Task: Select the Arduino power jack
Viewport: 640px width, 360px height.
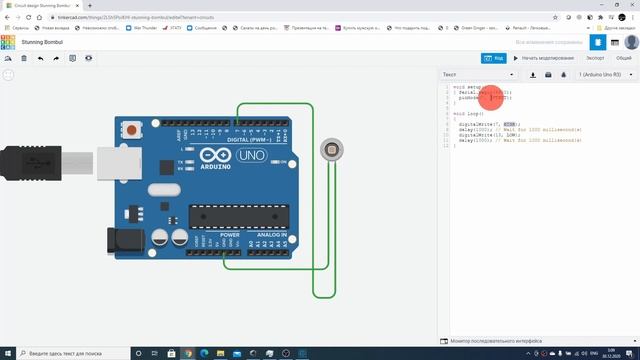Action: pyautogui.click(x=126, y=240)
